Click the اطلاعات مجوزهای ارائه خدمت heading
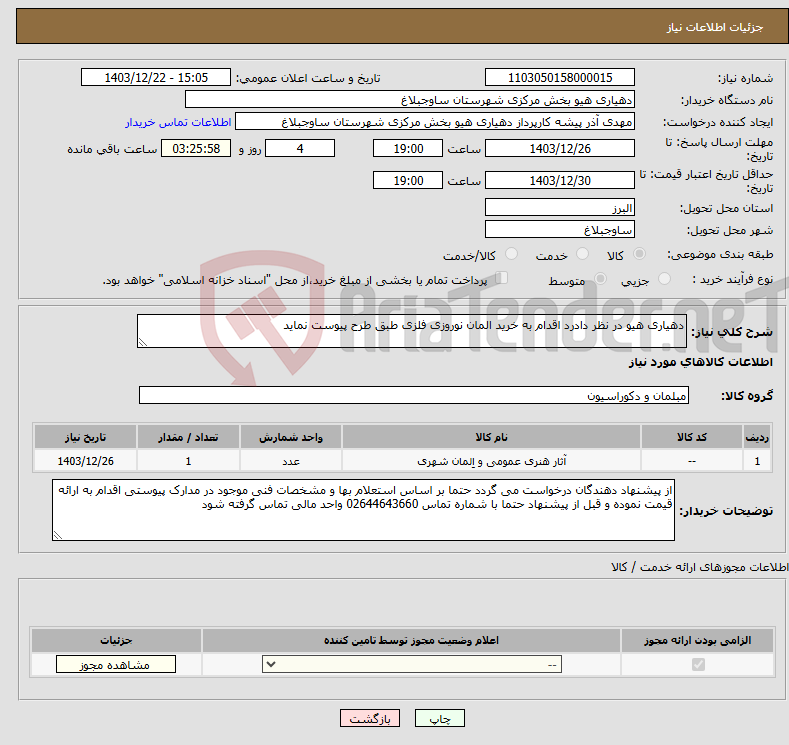 [x=699, y=567]
